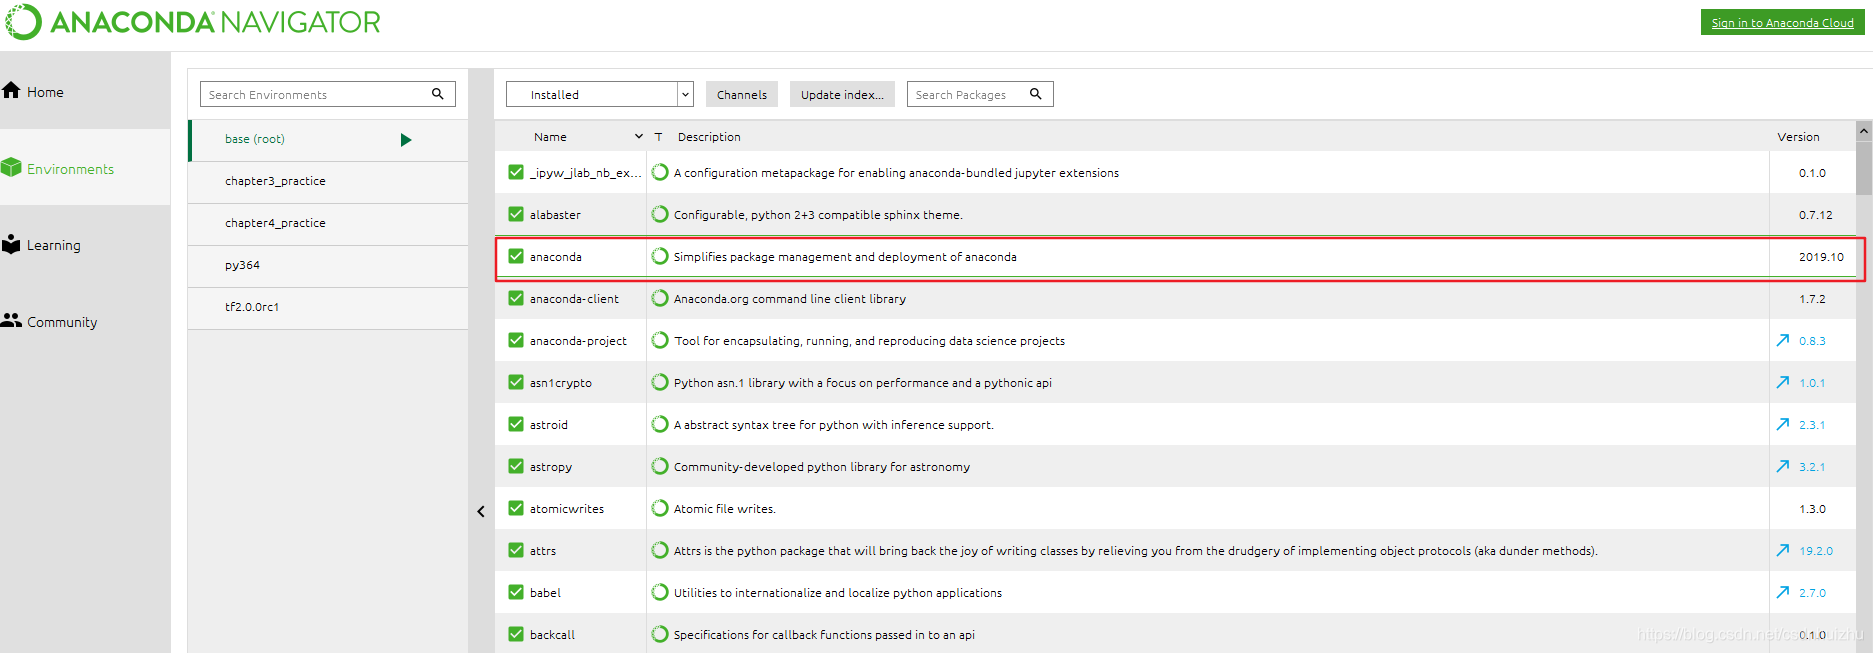Select the py364 environment
The height and width of the screenshot is (653, 1873).
tap(328, 266)
